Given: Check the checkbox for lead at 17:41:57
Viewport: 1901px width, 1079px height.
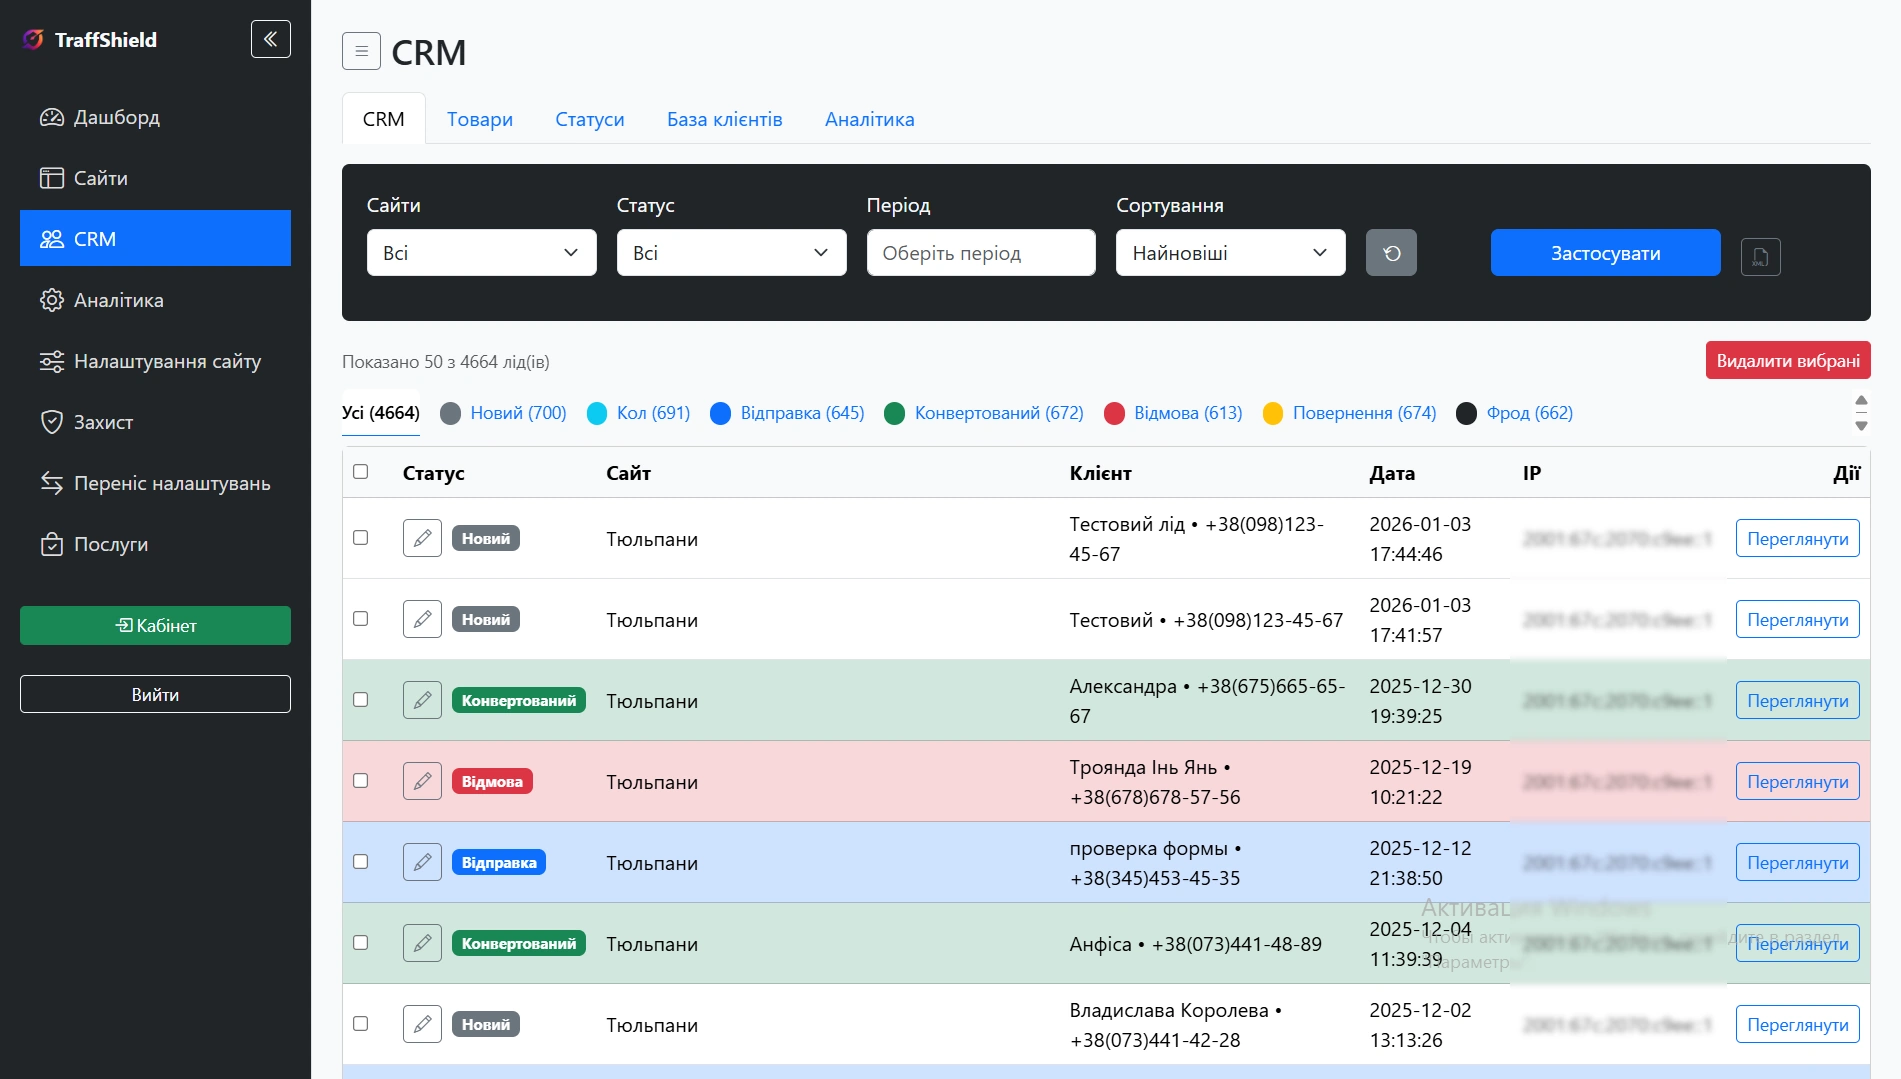Looking at the screenshot, I should point(361,619).
